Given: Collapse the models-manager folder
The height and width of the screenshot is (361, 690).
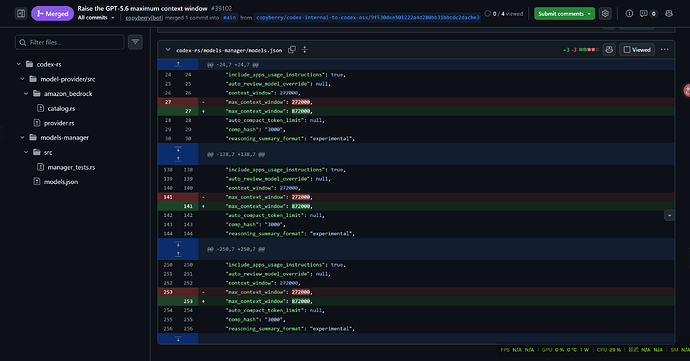Looking at the screenshot, I should [x=22, y=138].
